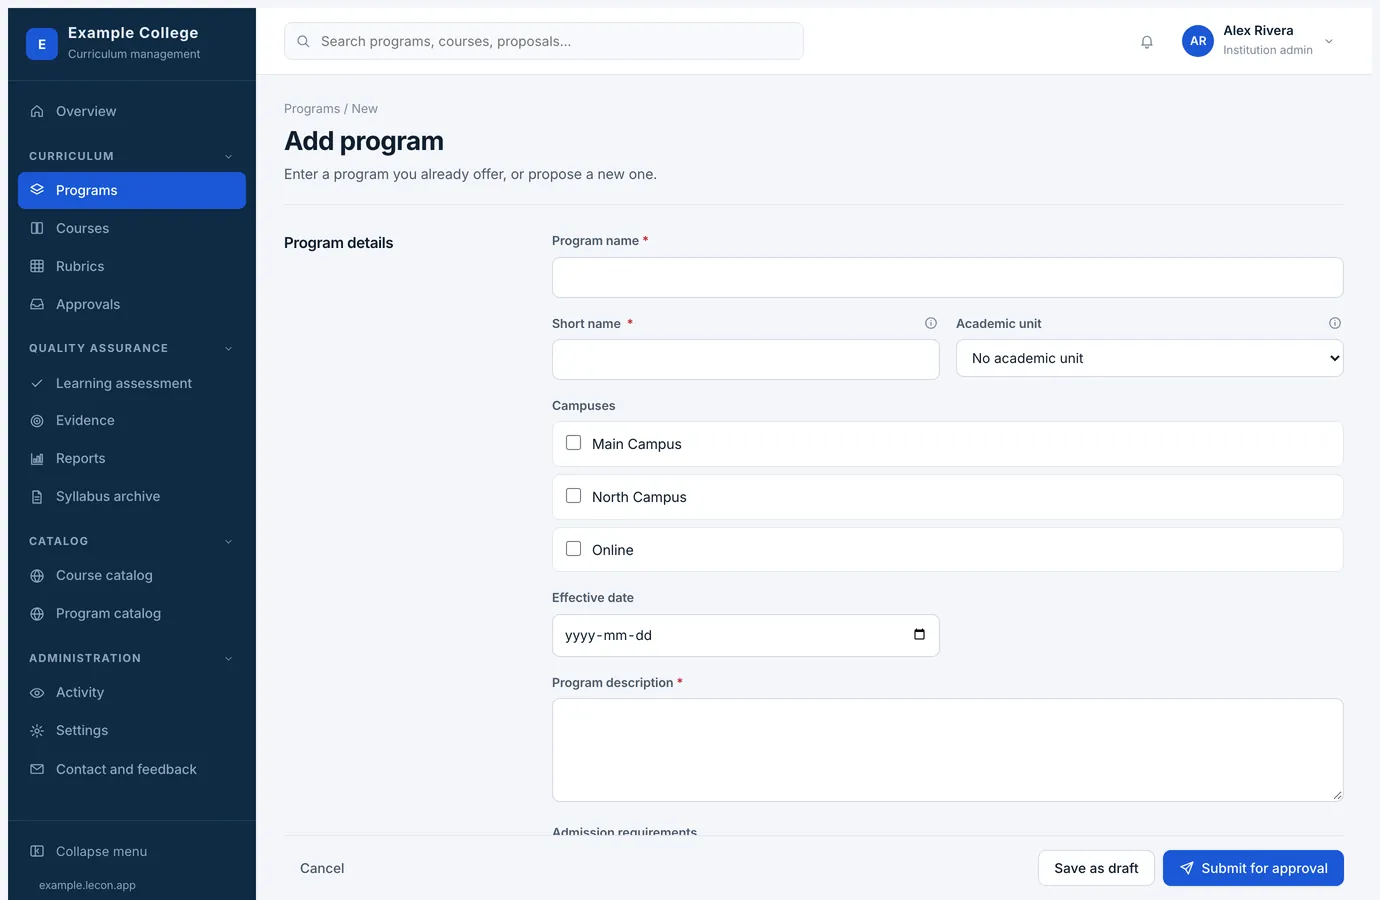The width and height of the screenshot is (1380, 900).
Task: Click the Courses book icon
Action: tap(37, 228)
